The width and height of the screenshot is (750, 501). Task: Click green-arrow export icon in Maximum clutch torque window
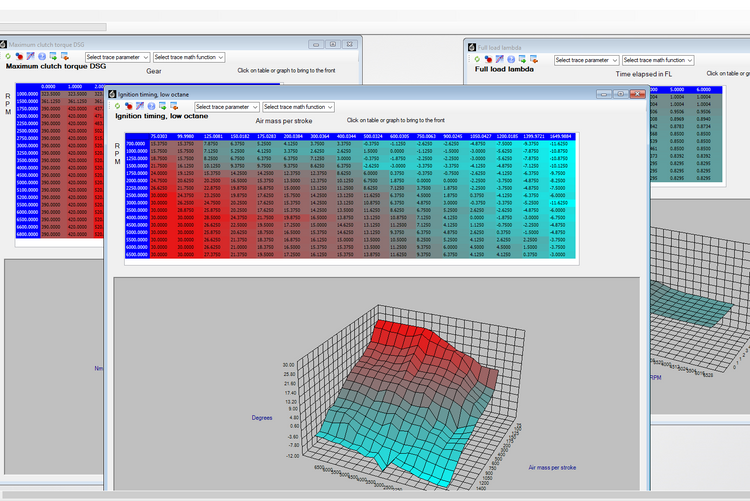point(54,56)
